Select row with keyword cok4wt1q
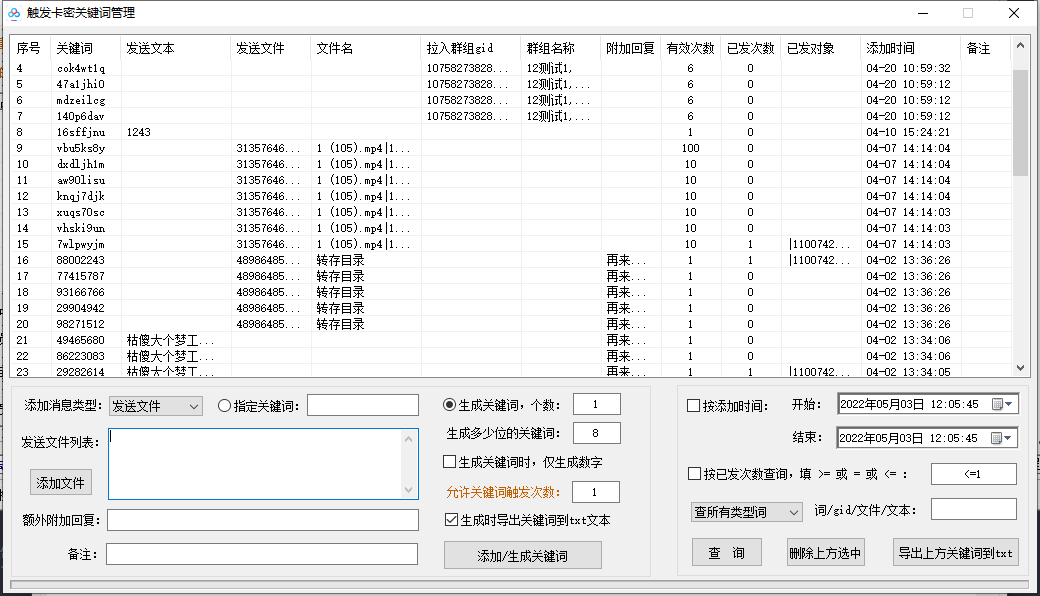1040x596 pixels. click(511, 68)
